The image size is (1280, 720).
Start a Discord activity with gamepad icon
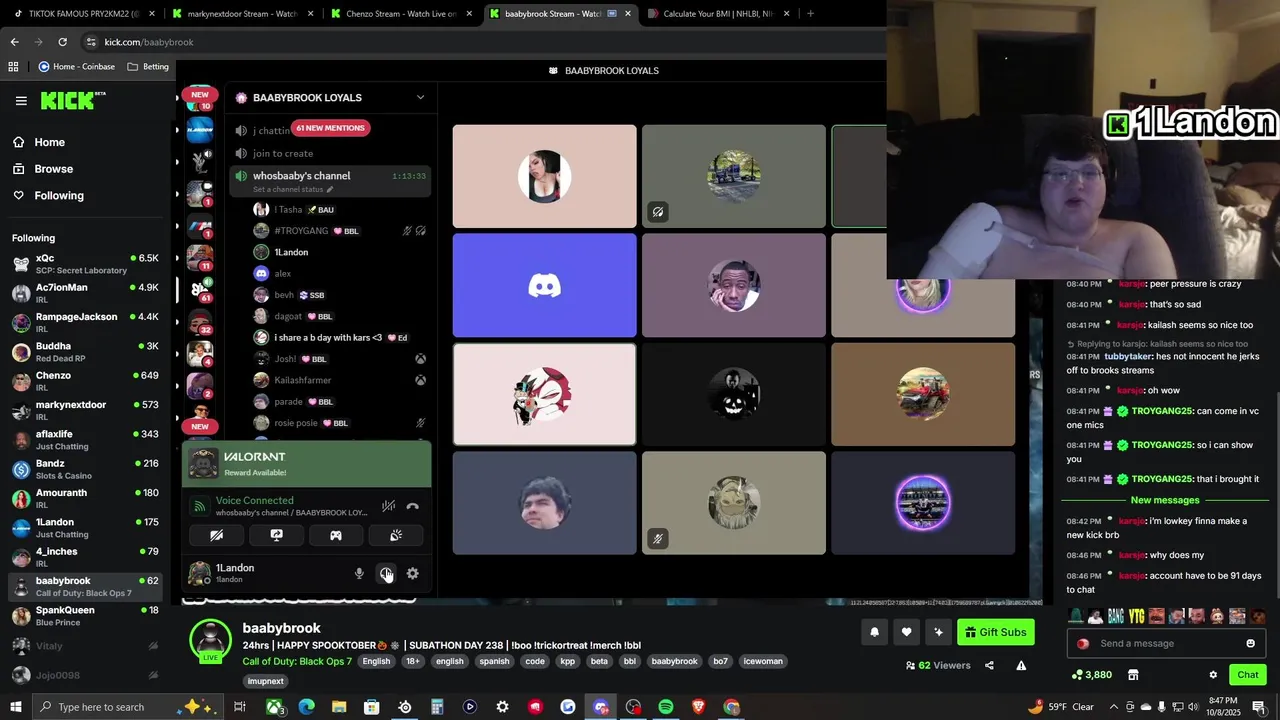coord(336,536)
